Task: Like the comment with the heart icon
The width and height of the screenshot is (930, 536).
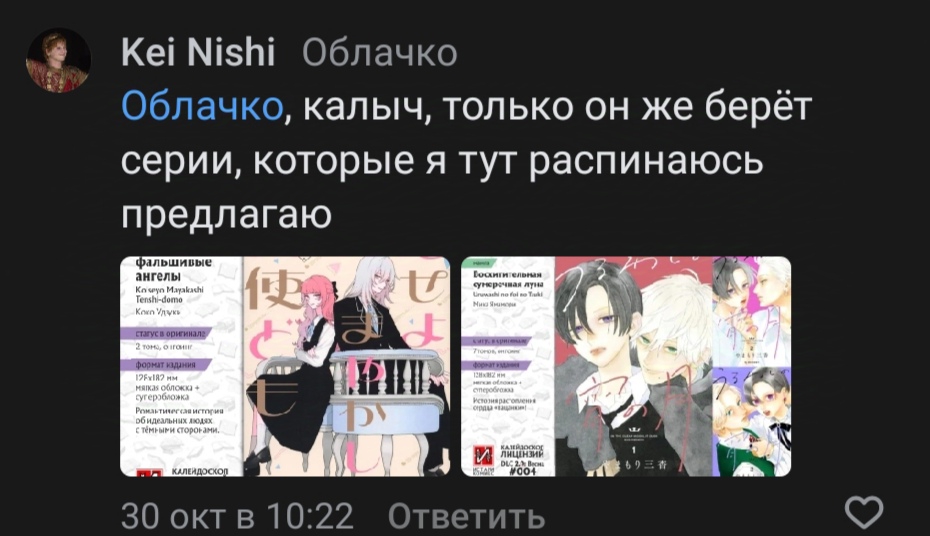Action: pos(864,512)
